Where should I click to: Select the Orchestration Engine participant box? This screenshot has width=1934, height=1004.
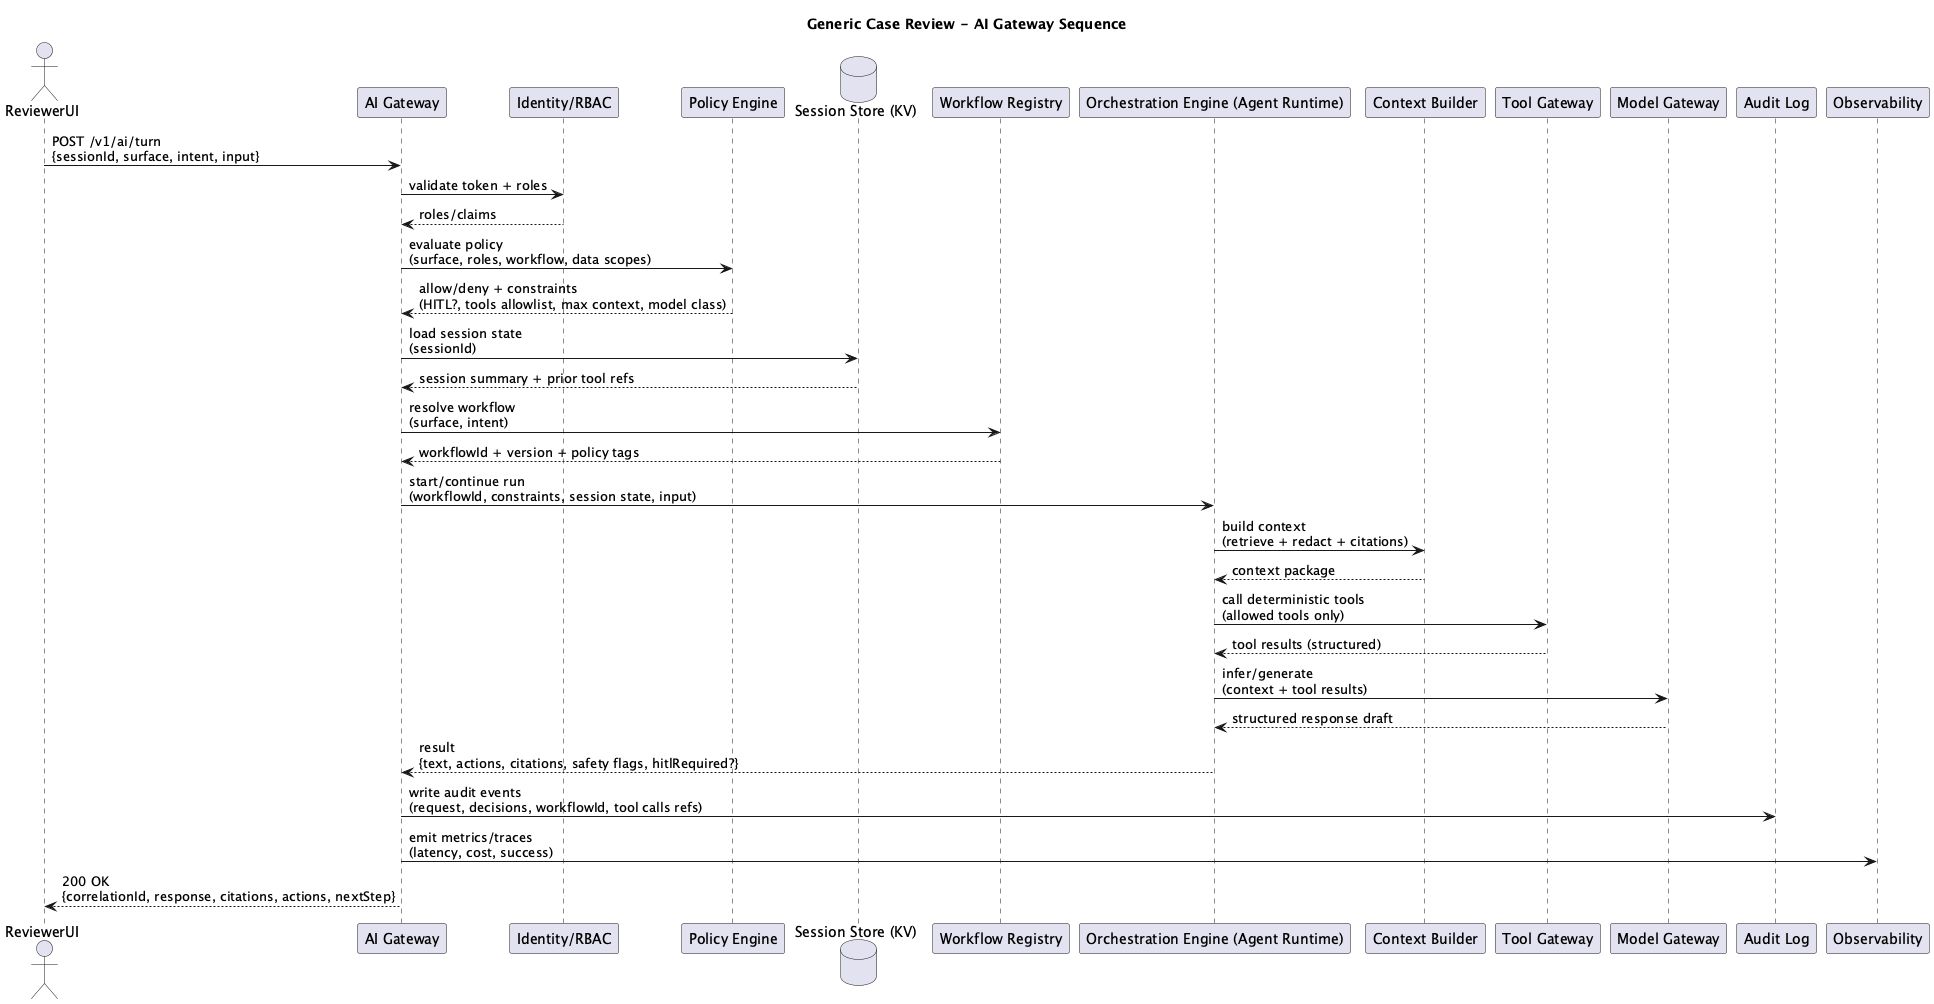1214,102
